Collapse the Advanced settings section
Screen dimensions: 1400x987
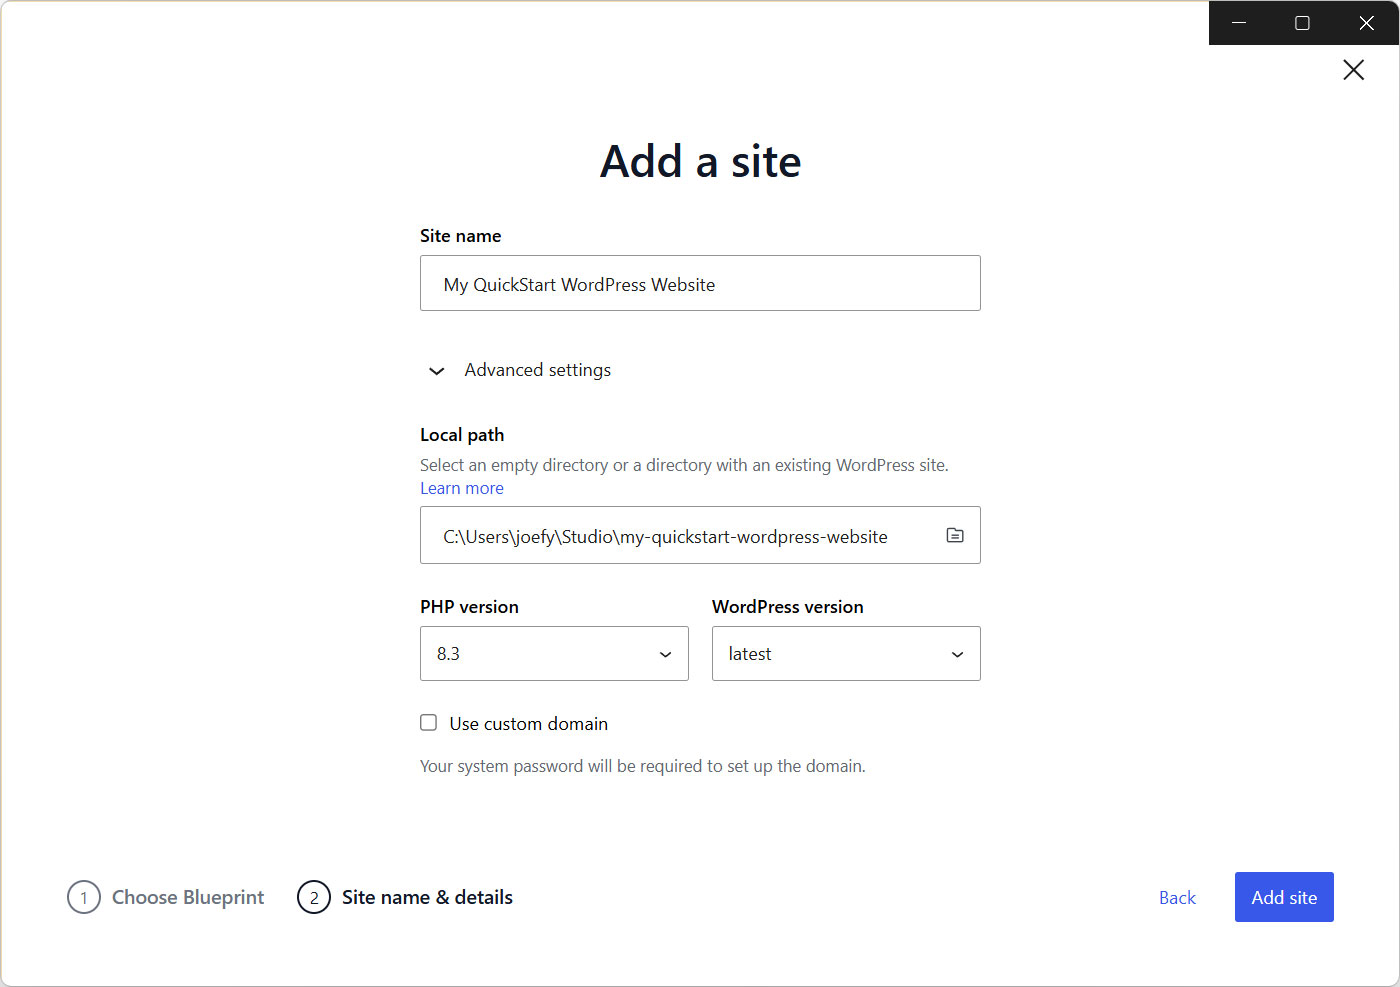coord(537,370)
